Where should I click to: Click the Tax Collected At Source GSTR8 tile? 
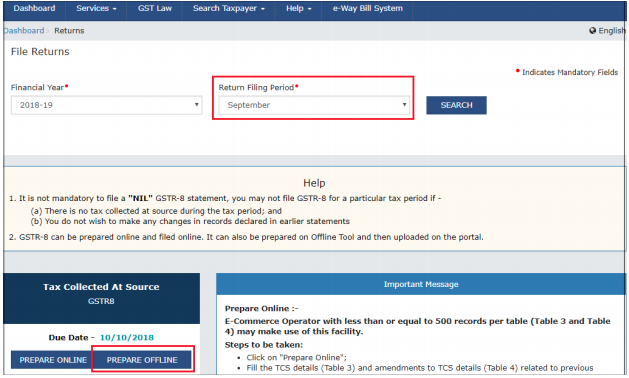pos(101,299)
